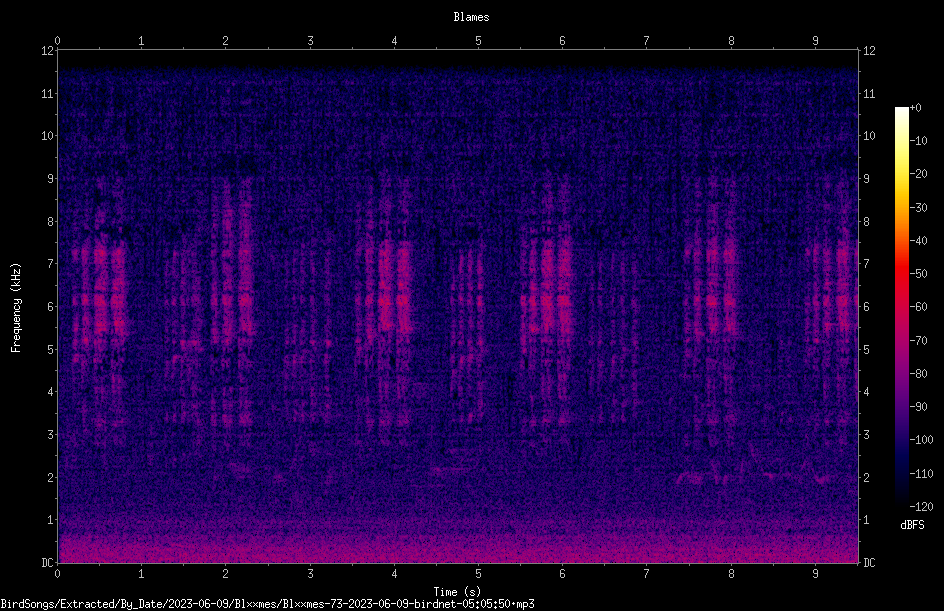Click the "-20" value on the color scale
The height and width of the screenshot is (611, 944).
pos(918,174)
